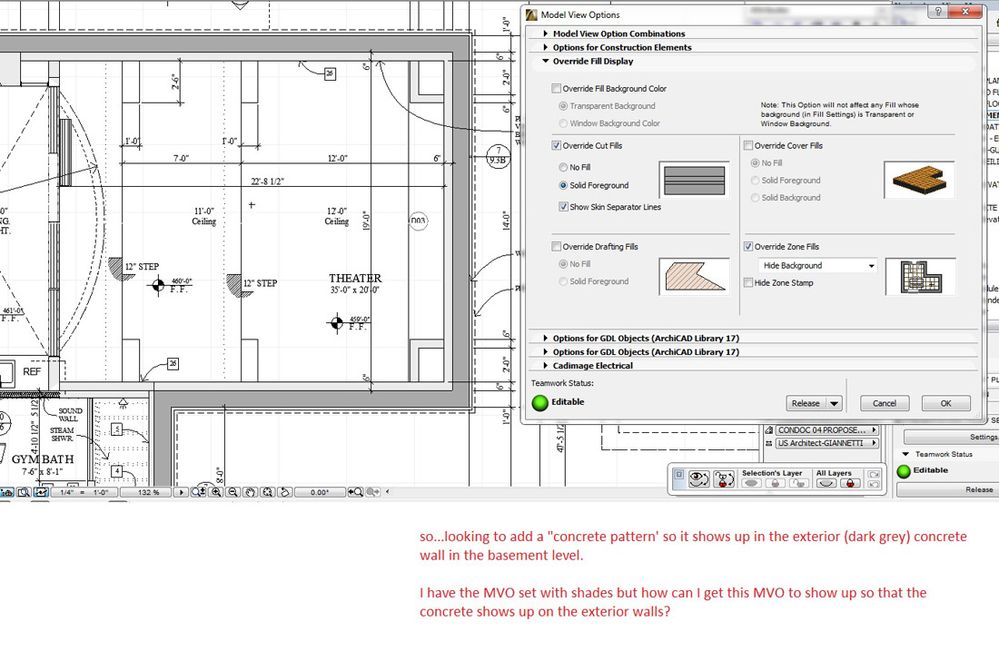This screenshot has height=650, width=999.
Task: Lock All Layers red padlock button
Action: pos(851,483)
